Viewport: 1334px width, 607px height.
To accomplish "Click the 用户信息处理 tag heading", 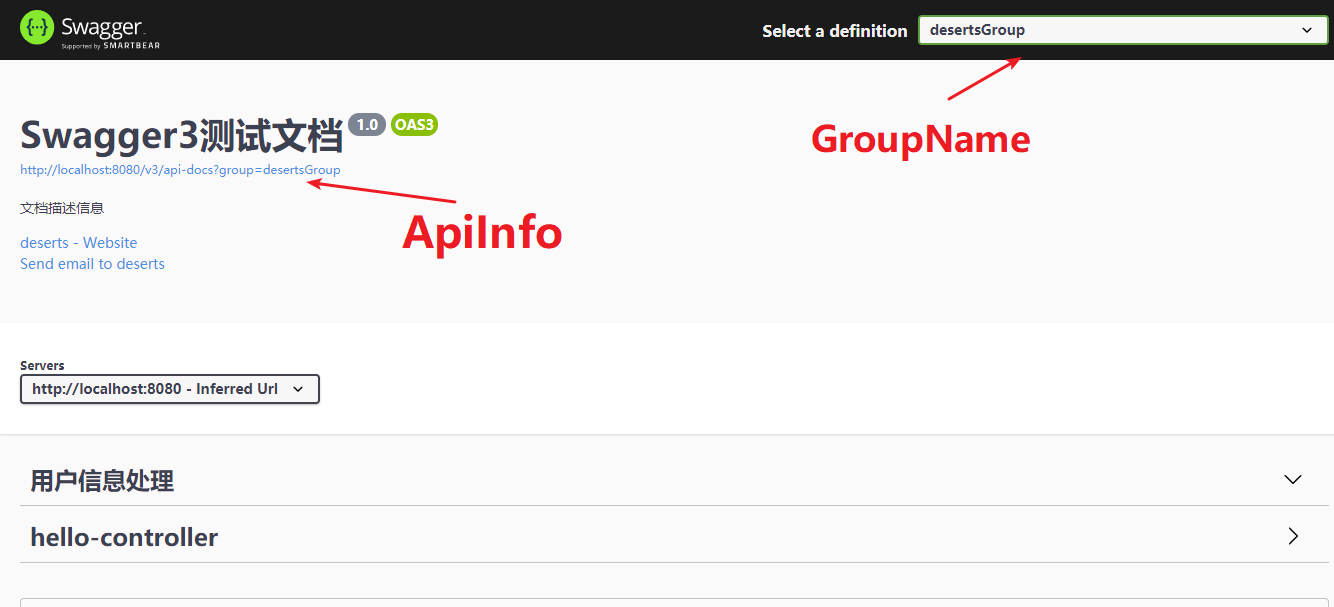I will 102,481.
